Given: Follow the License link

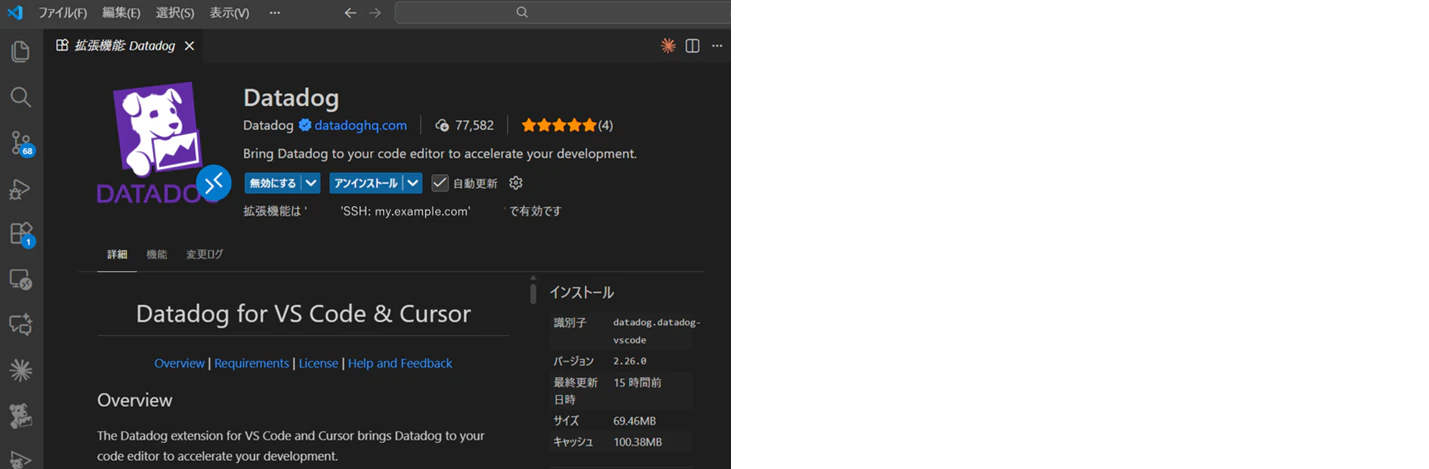Looking at the screenshot, I should (x=318, y=363).
